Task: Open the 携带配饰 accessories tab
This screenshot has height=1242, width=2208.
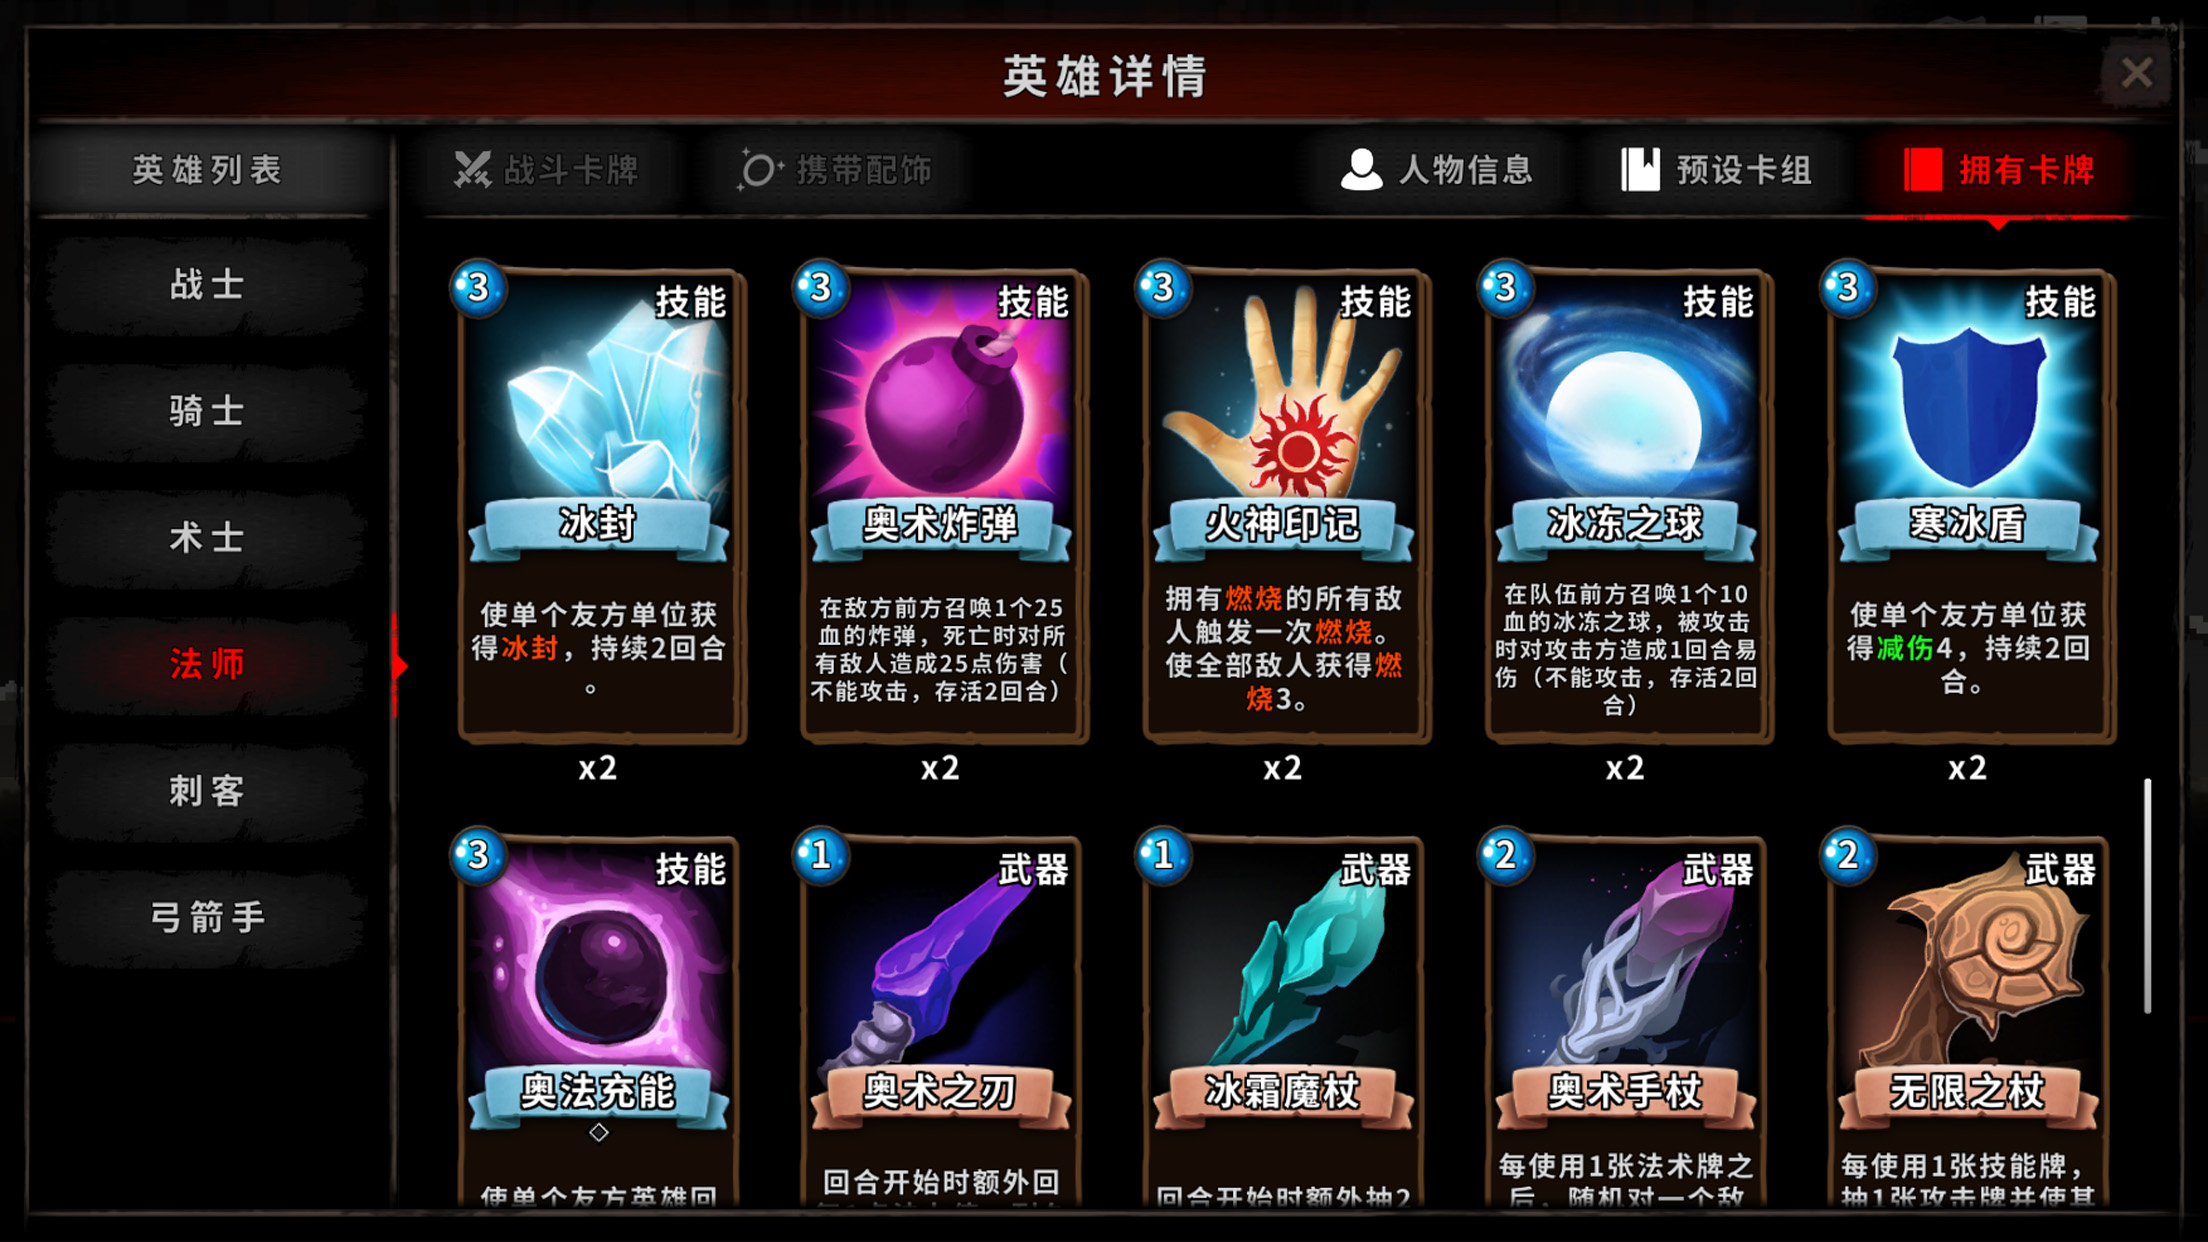Action: coord(836,170)
